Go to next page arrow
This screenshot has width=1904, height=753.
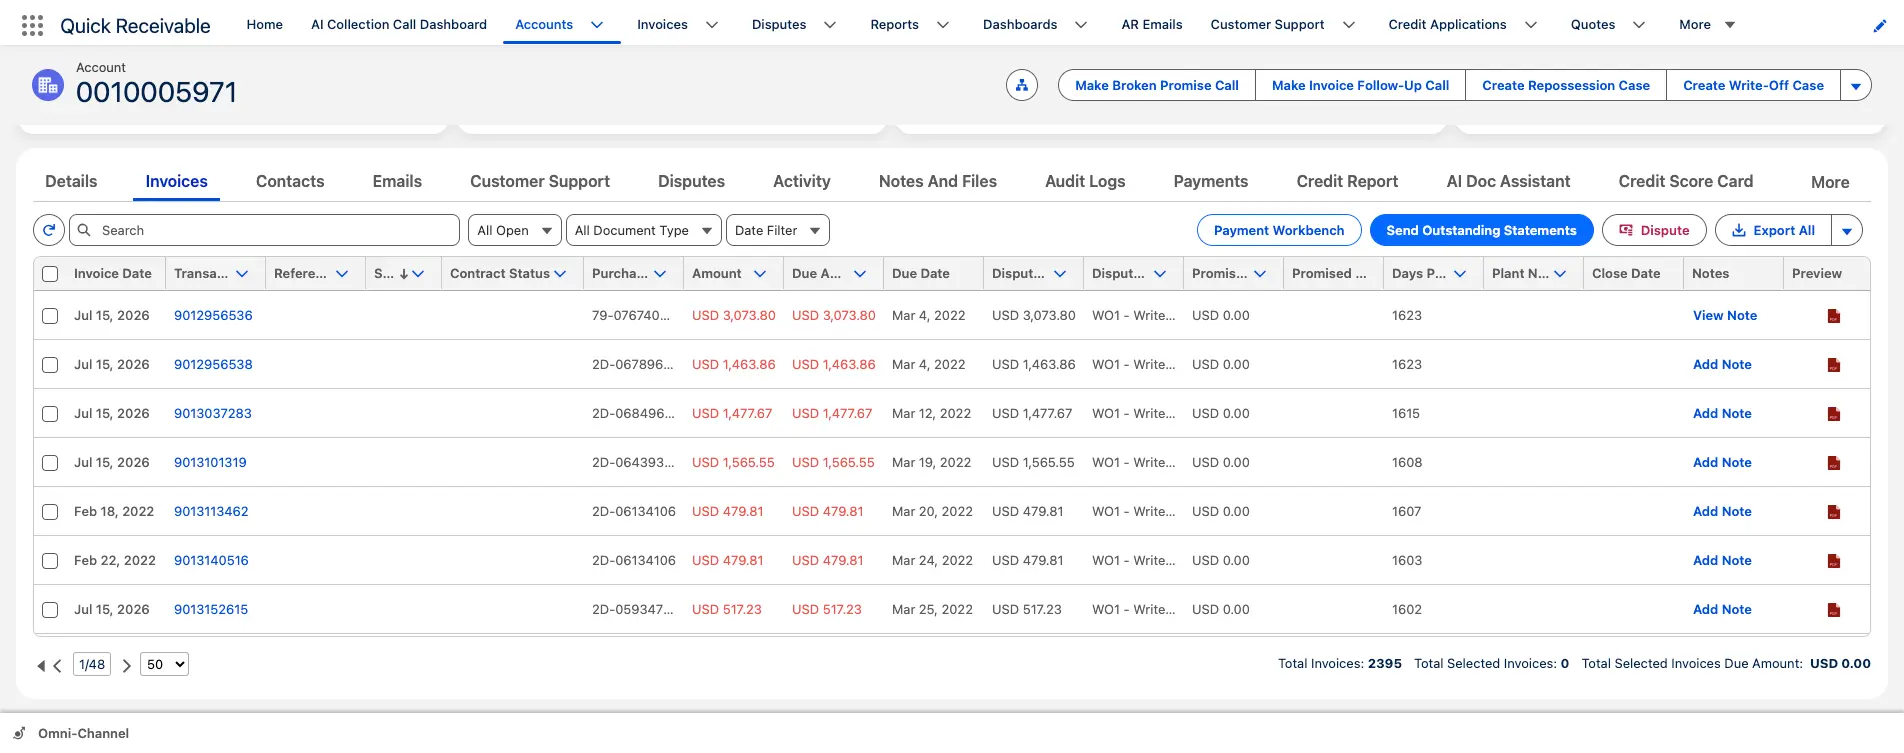pos(126,665)
